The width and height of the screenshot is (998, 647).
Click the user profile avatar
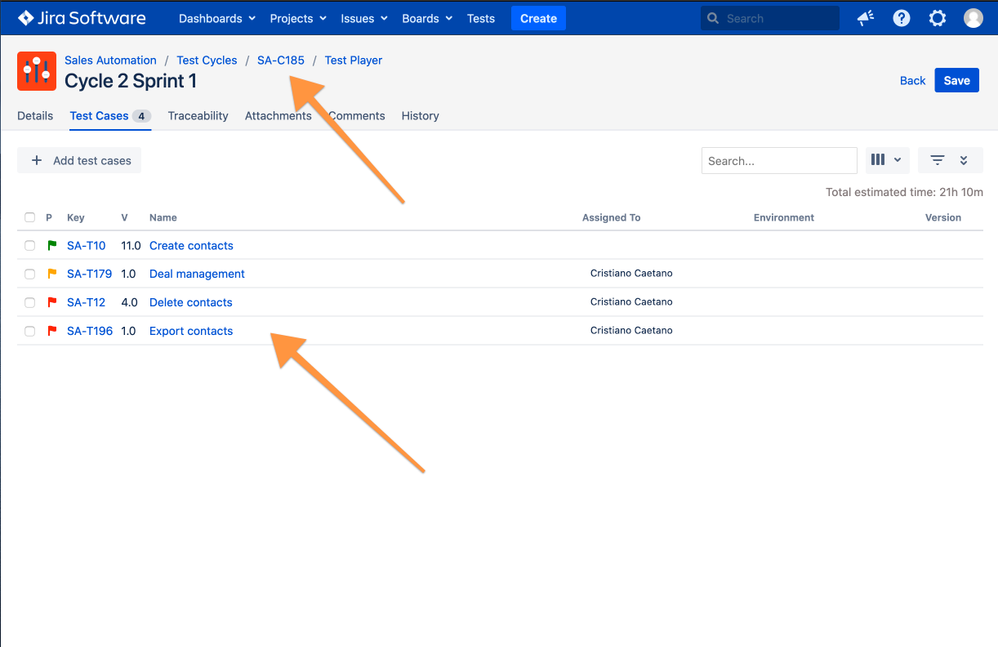point(973,18)
